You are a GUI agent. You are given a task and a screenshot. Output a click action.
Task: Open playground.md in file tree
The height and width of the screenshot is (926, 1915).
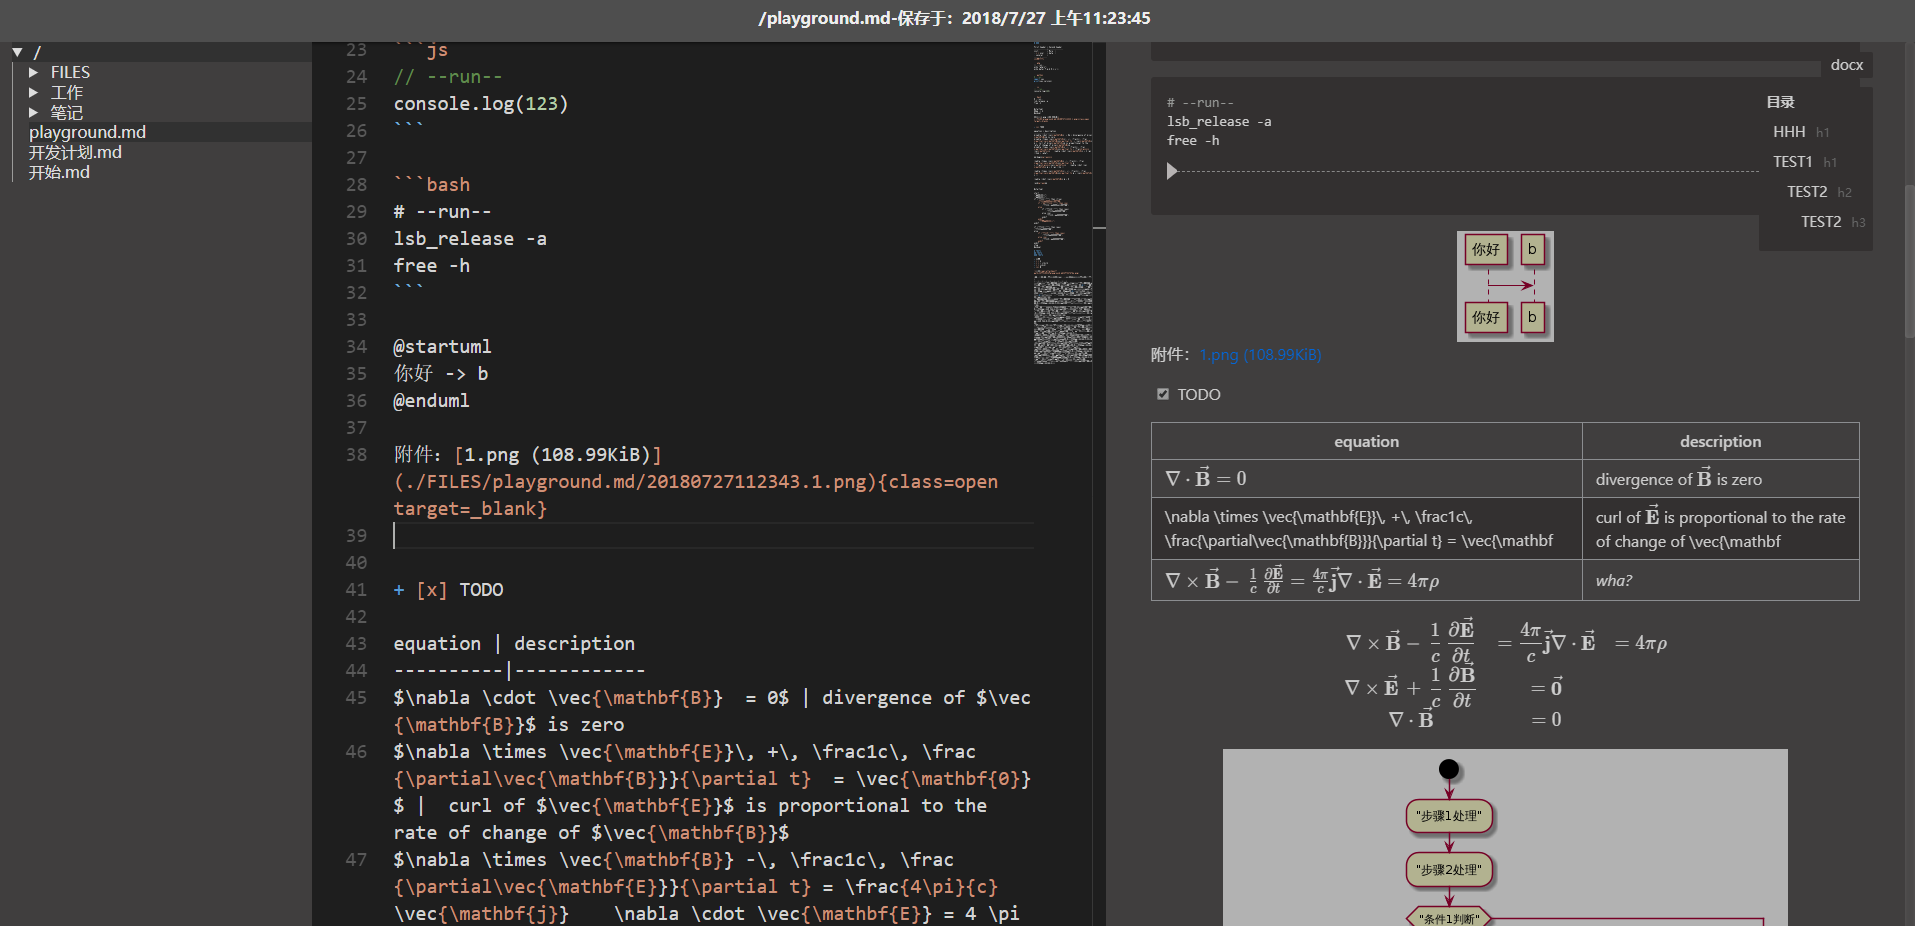(x=87, y=132)
